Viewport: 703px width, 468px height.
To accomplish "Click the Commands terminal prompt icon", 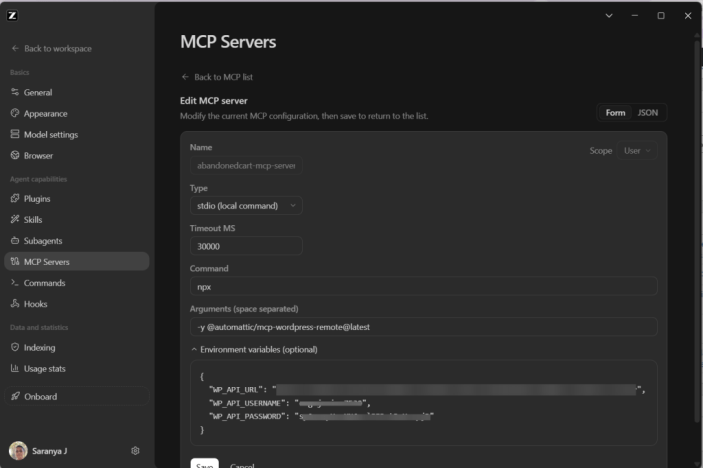I will pyautogui.click(x=15, y=282).
